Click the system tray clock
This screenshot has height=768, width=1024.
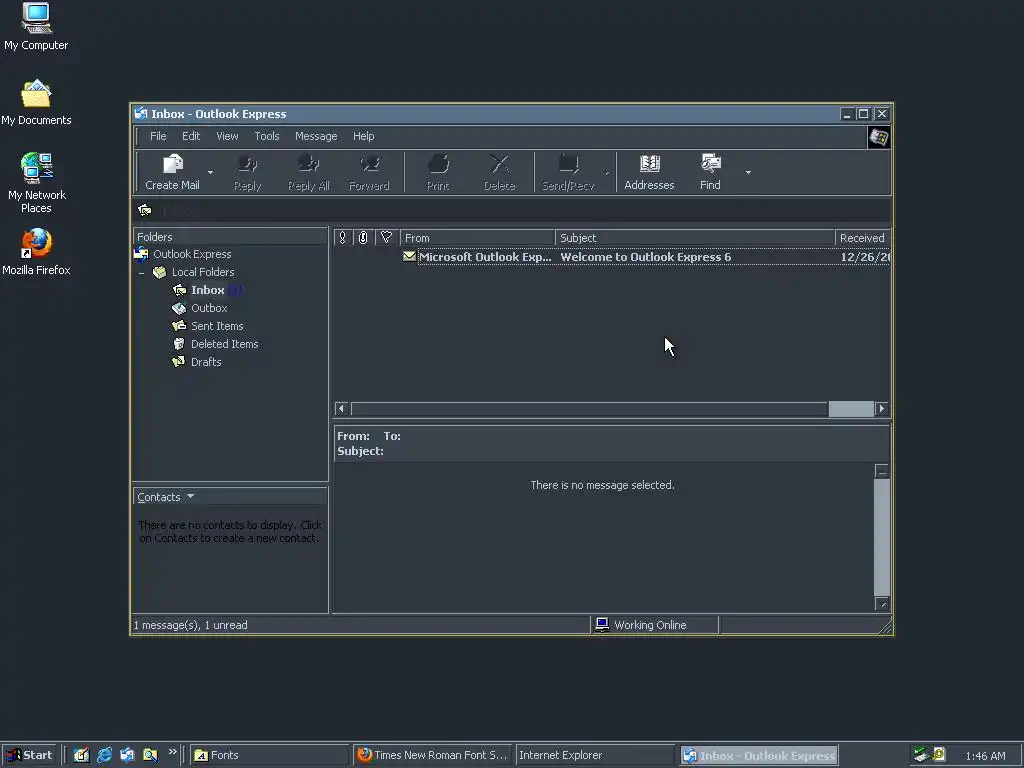click(985, 756)
